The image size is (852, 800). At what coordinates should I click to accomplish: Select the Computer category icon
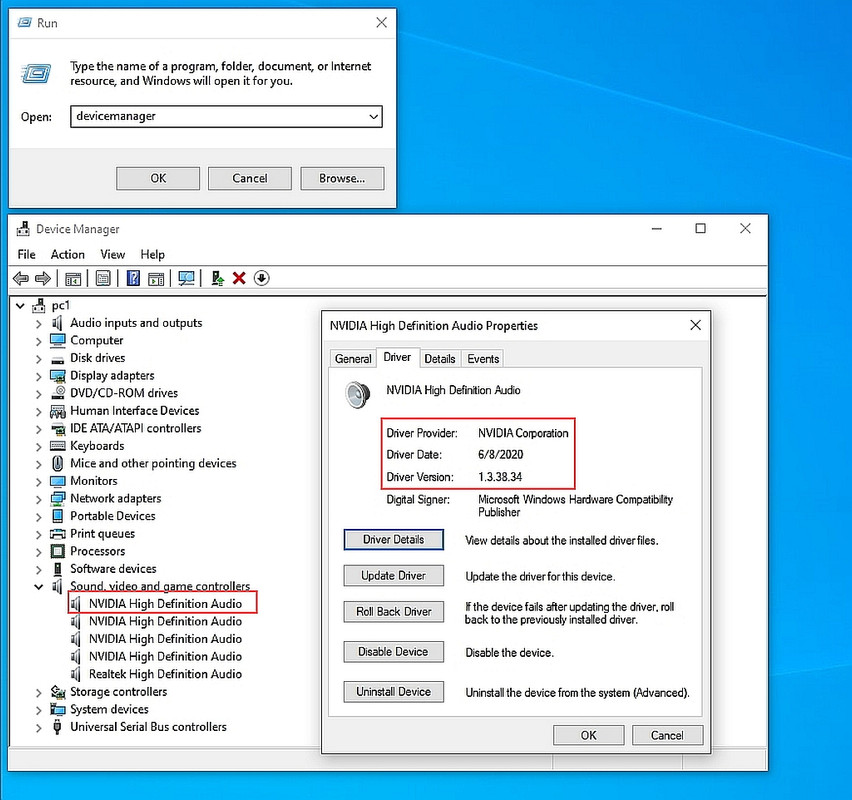pyautogui.click(x=58, y=340)
